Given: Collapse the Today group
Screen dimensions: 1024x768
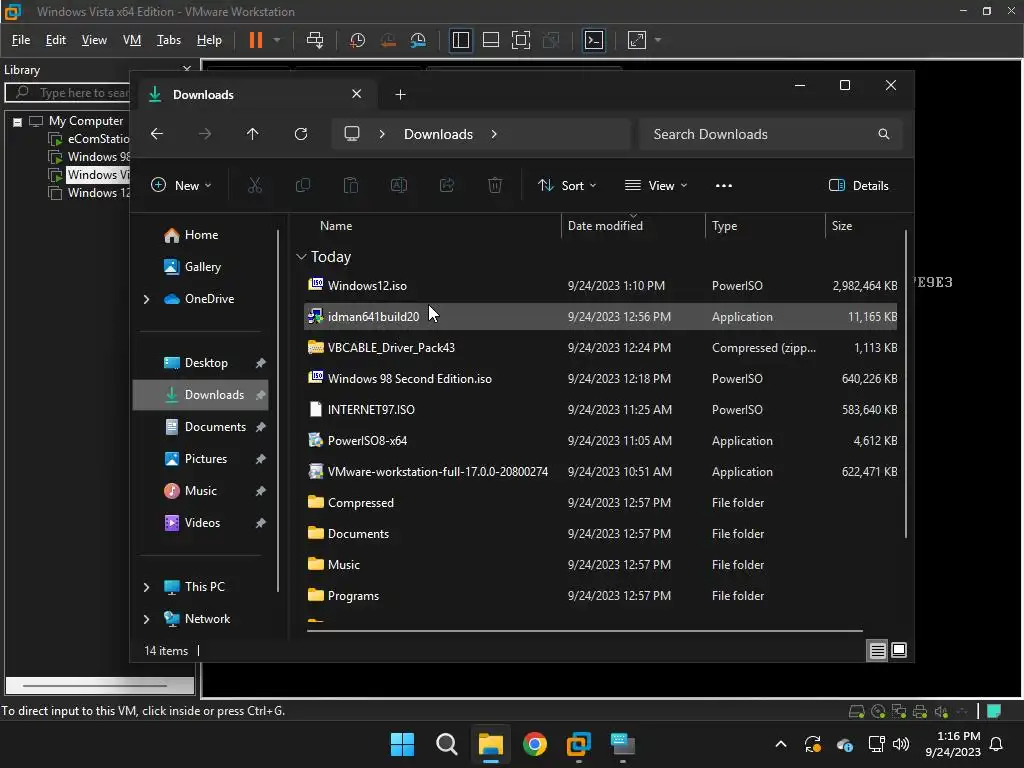Looking at the screenshot, I should pos(301,257).
